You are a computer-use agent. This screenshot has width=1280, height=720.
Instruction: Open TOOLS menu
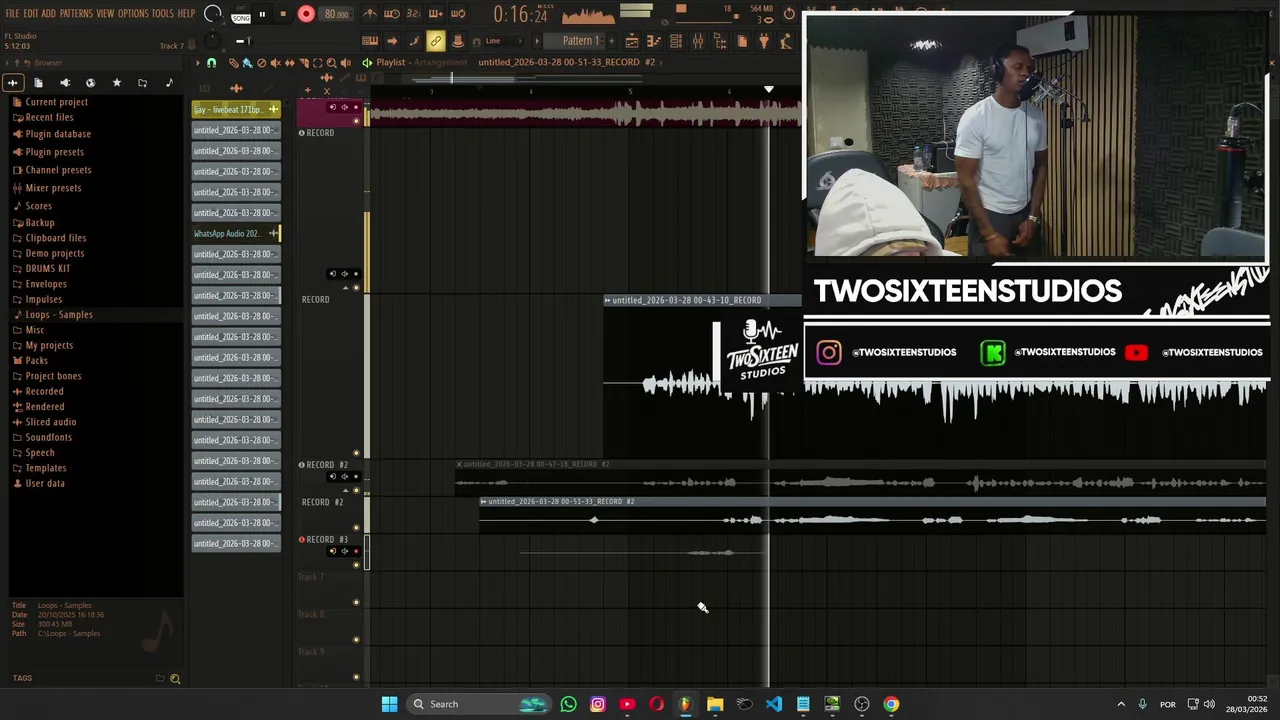[163, 13]
